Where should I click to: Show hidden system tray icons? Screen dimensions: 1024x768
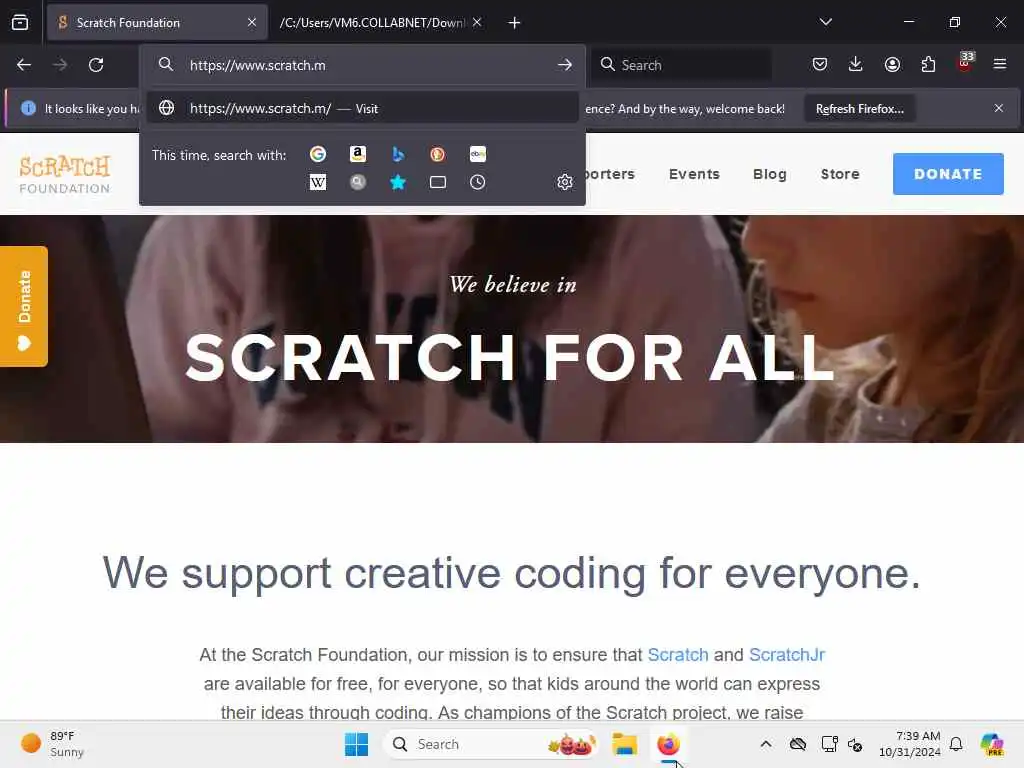pyautogui.click(x=766, y=744)
